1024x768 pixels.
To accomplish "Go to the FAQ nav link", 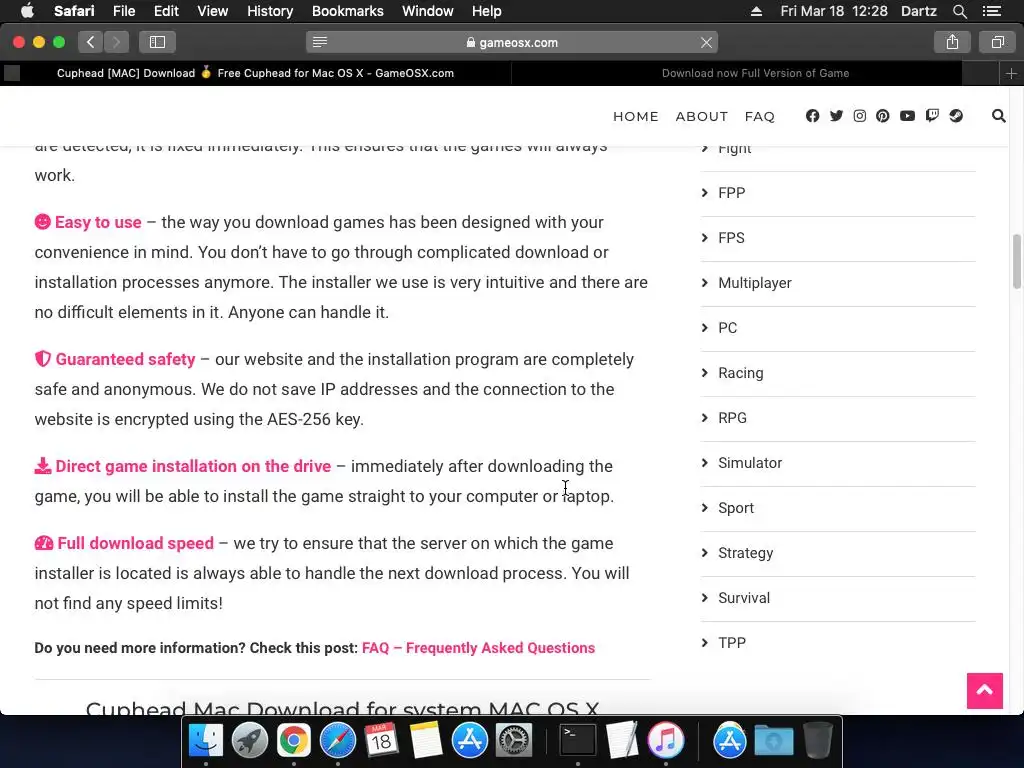I will pyautogui.click(x=760, y=116).
